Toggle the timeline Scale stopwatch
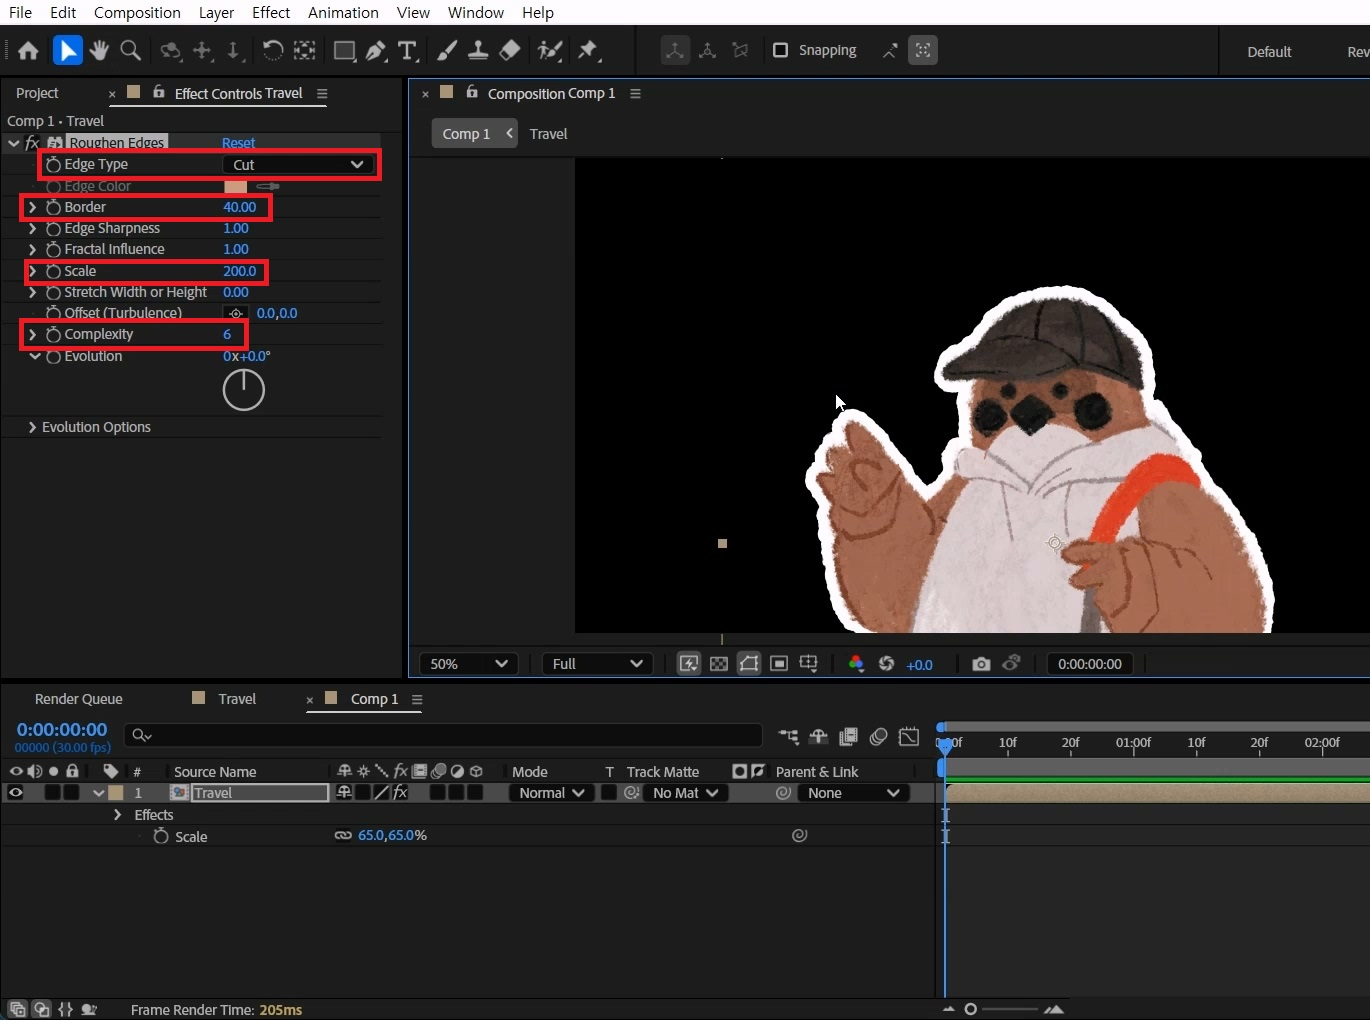The width and height of the screenshot is (1370, 1020). coord(161,836)
